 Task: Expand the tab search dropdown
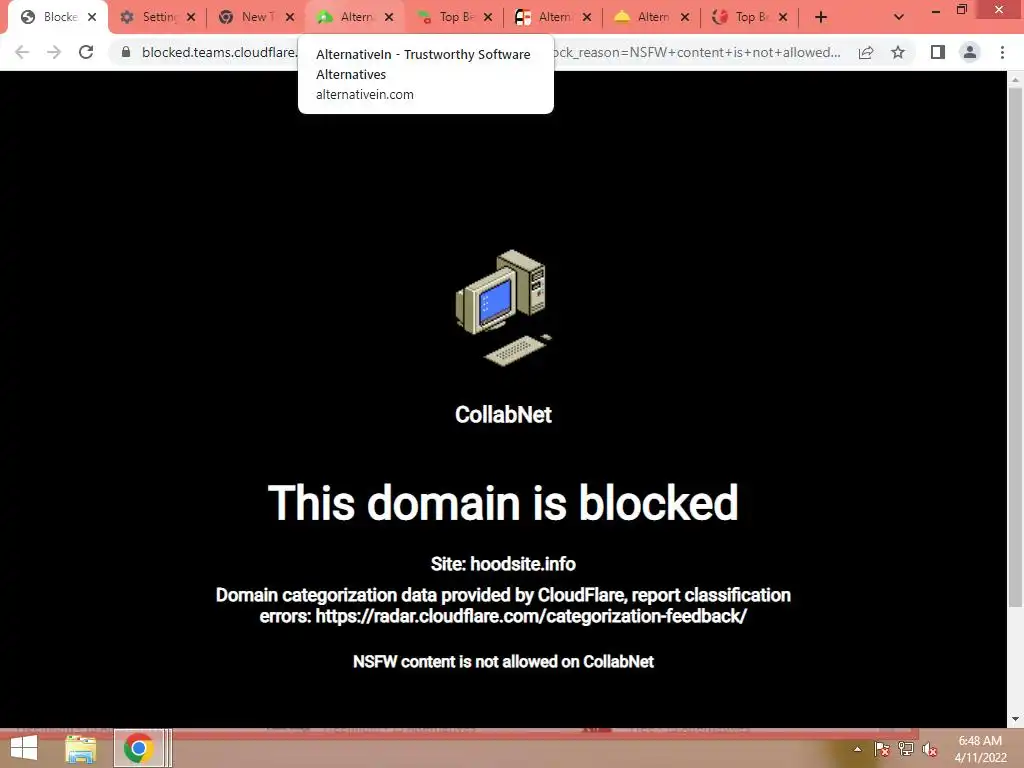[899, 17]
